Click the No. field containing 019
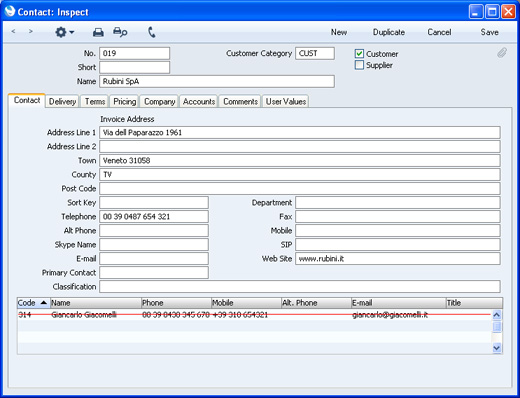Screen dimensions: 520x398 coord(134,53)
